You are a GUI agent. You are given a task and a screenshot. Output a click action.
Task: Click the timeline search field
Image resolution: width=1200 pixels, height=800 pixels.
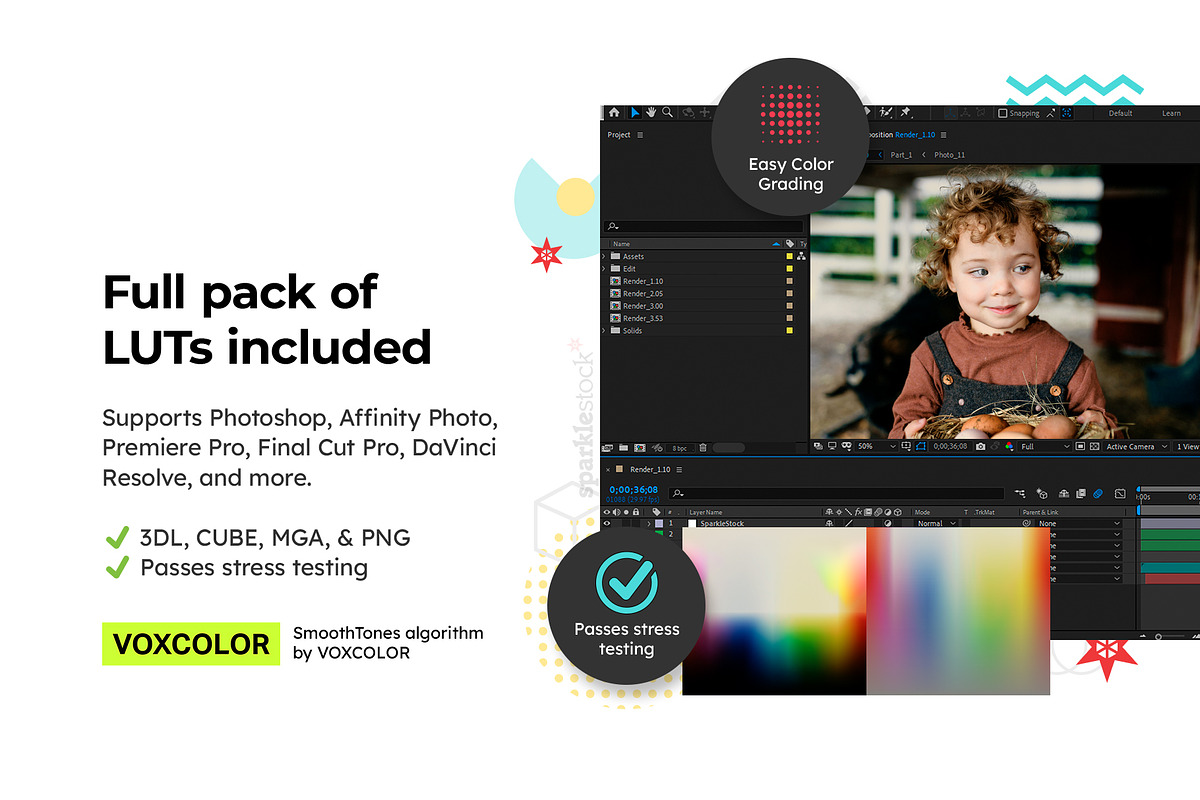pos(838,494)
